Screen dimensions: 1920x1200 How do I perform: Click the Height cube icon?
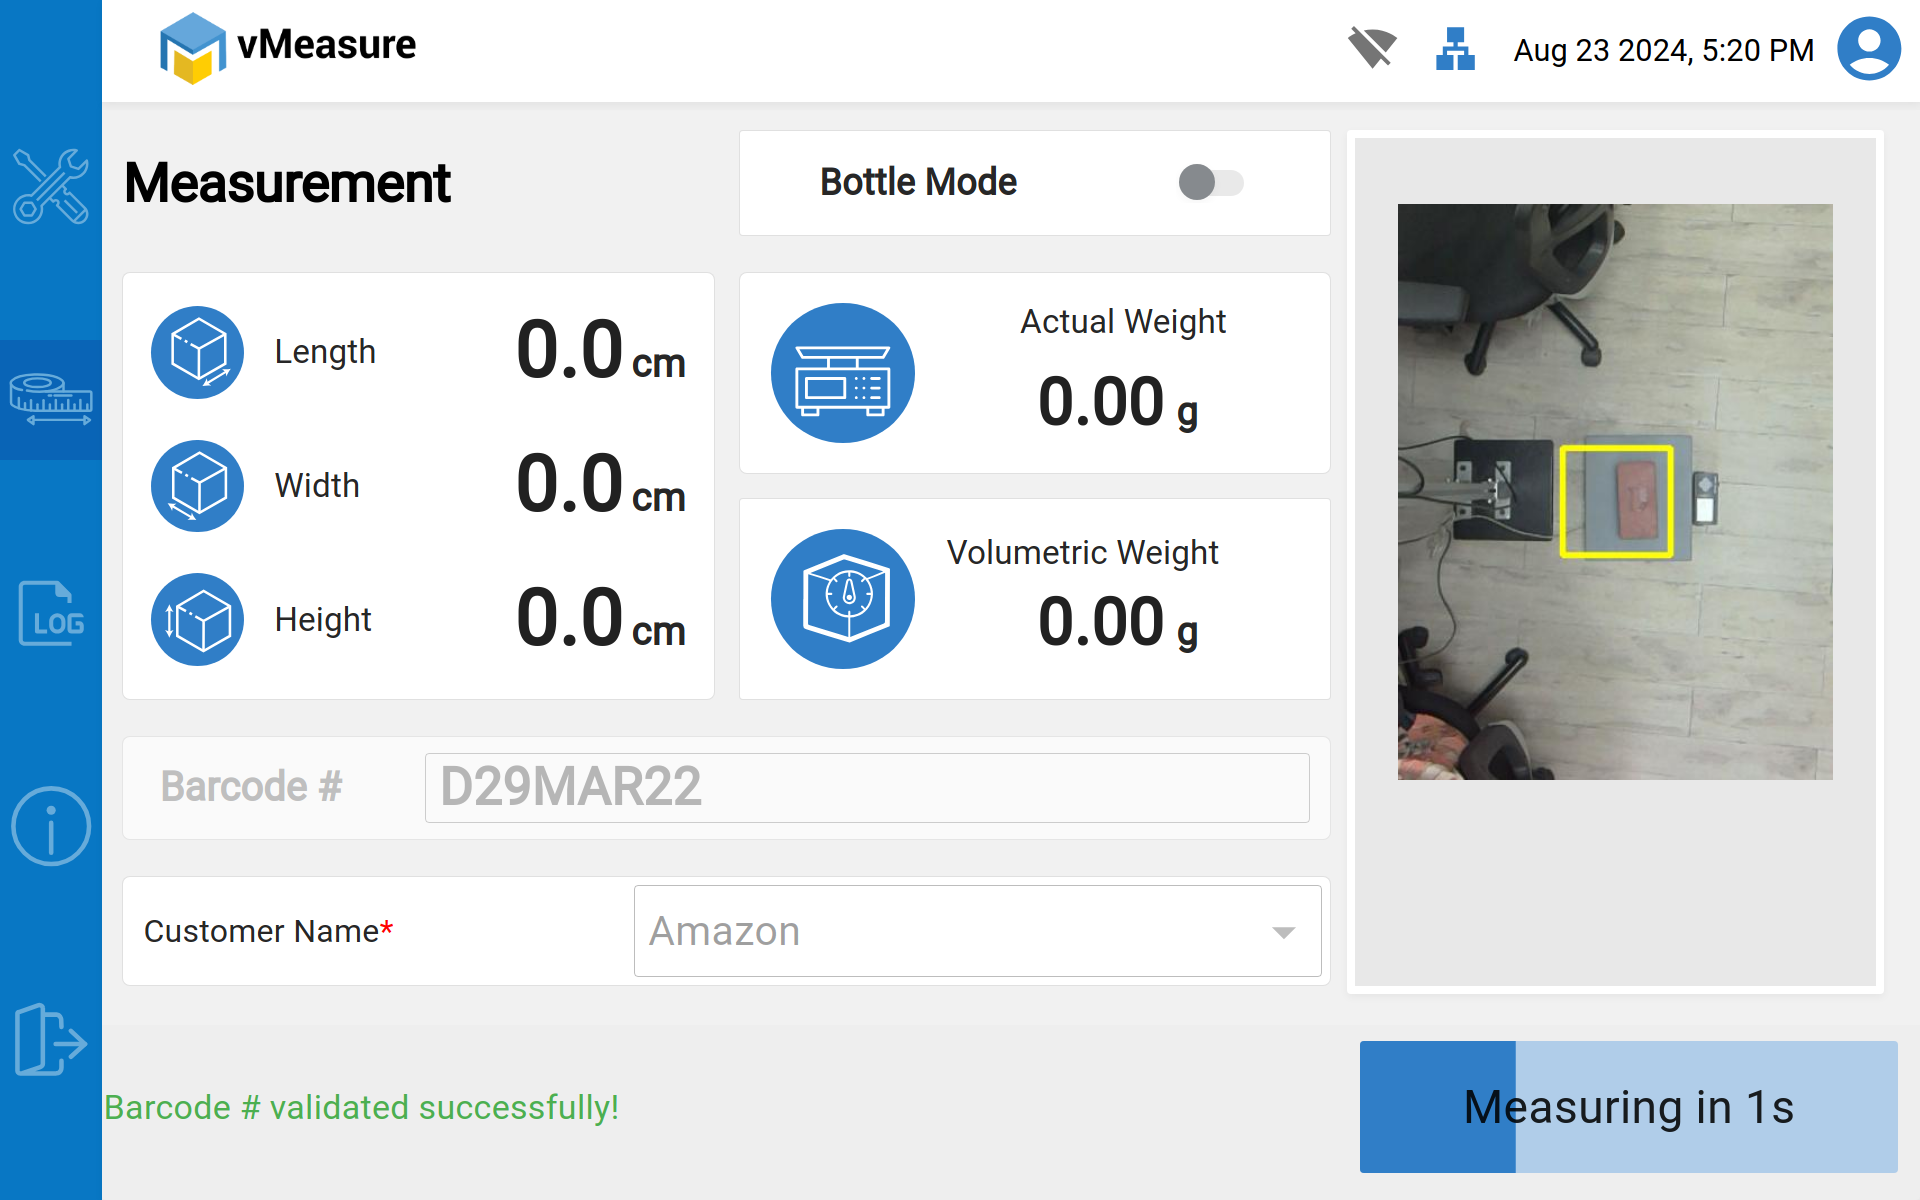(197, 619)
